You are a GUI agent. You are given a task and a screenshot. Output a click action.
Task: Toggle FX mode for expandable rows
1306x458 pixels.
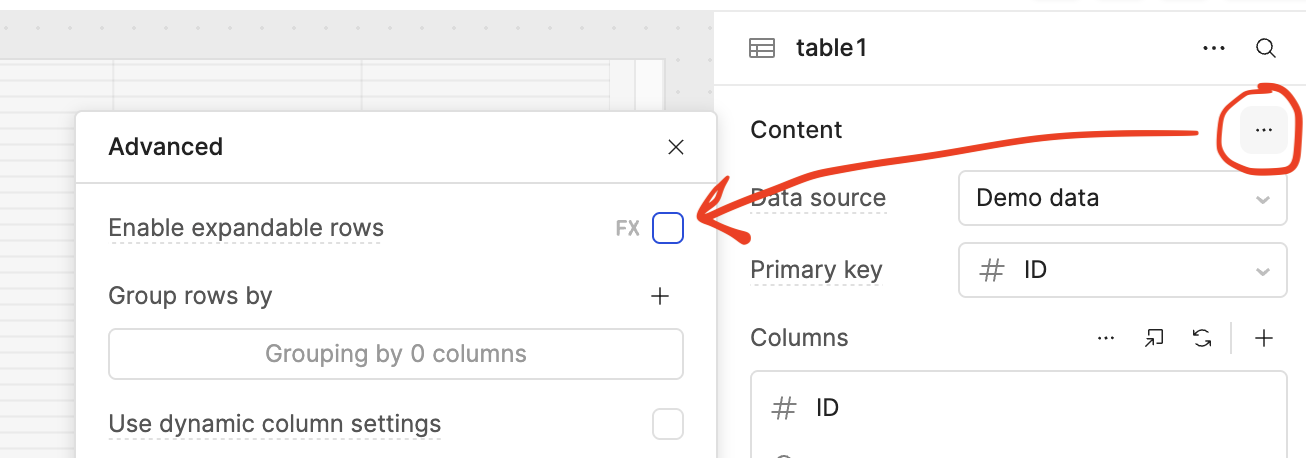(x=627, y=229)
